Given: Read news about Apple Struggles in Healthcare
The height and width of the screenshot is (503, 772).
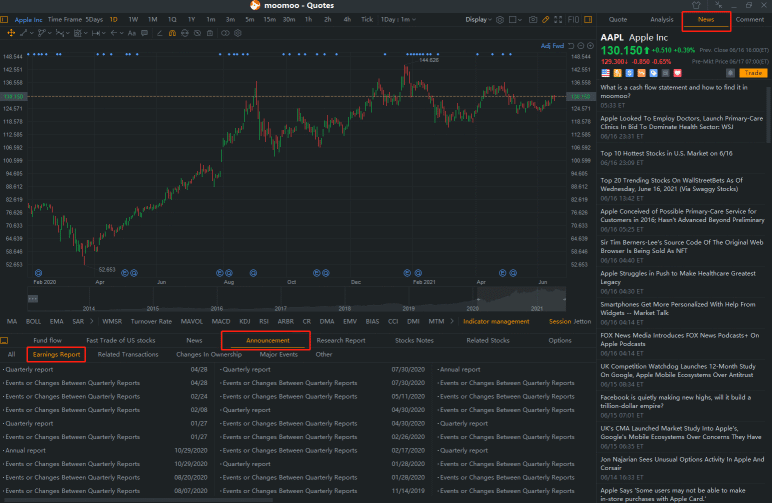Looking at the screenshot, I should [x=677, y=278].
